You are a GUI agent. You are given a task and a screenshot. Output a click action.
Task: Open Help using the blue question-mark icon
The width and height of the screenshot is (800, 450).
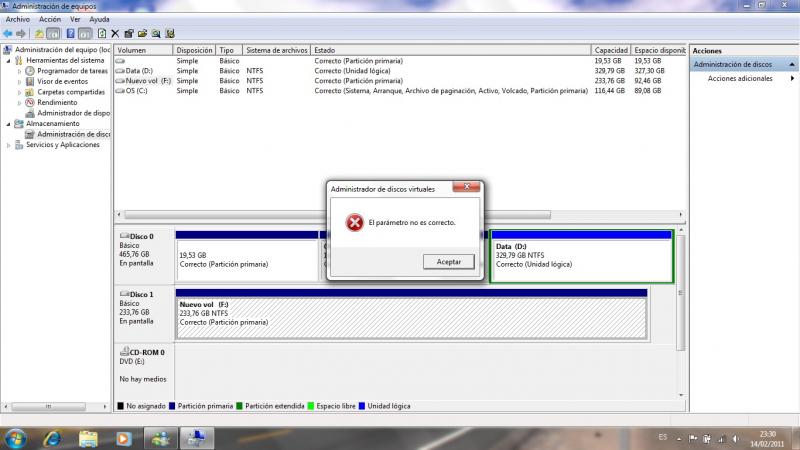(x=70, y=34)
